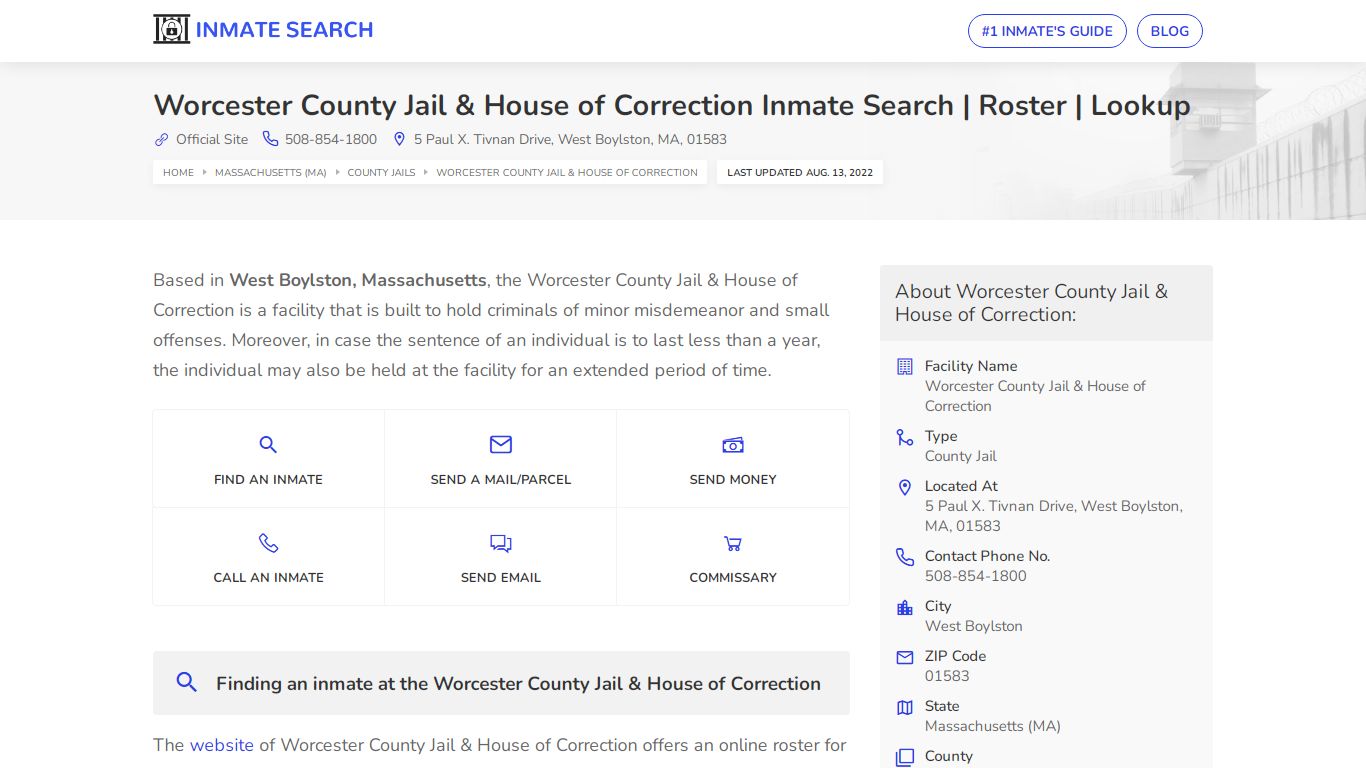Click the search icon in Finding an inmate heading
The height and width of the screenshot is (768, 1366).
[186, 682]
